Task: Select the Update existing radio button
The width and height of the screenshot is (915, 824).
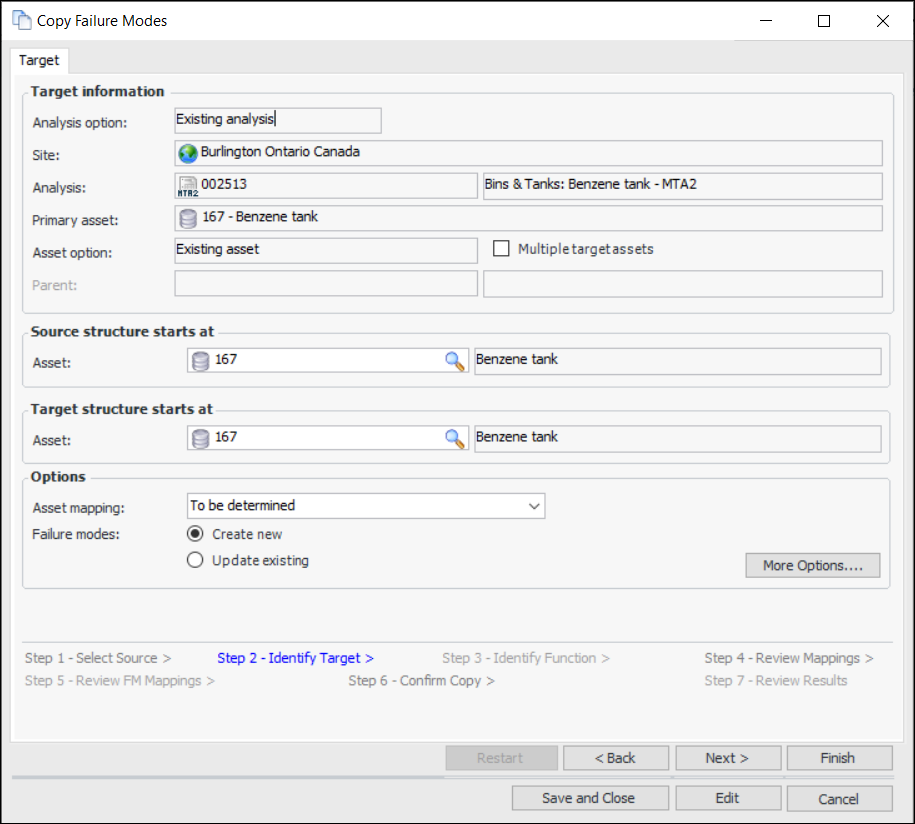Action: coord(196,561)
